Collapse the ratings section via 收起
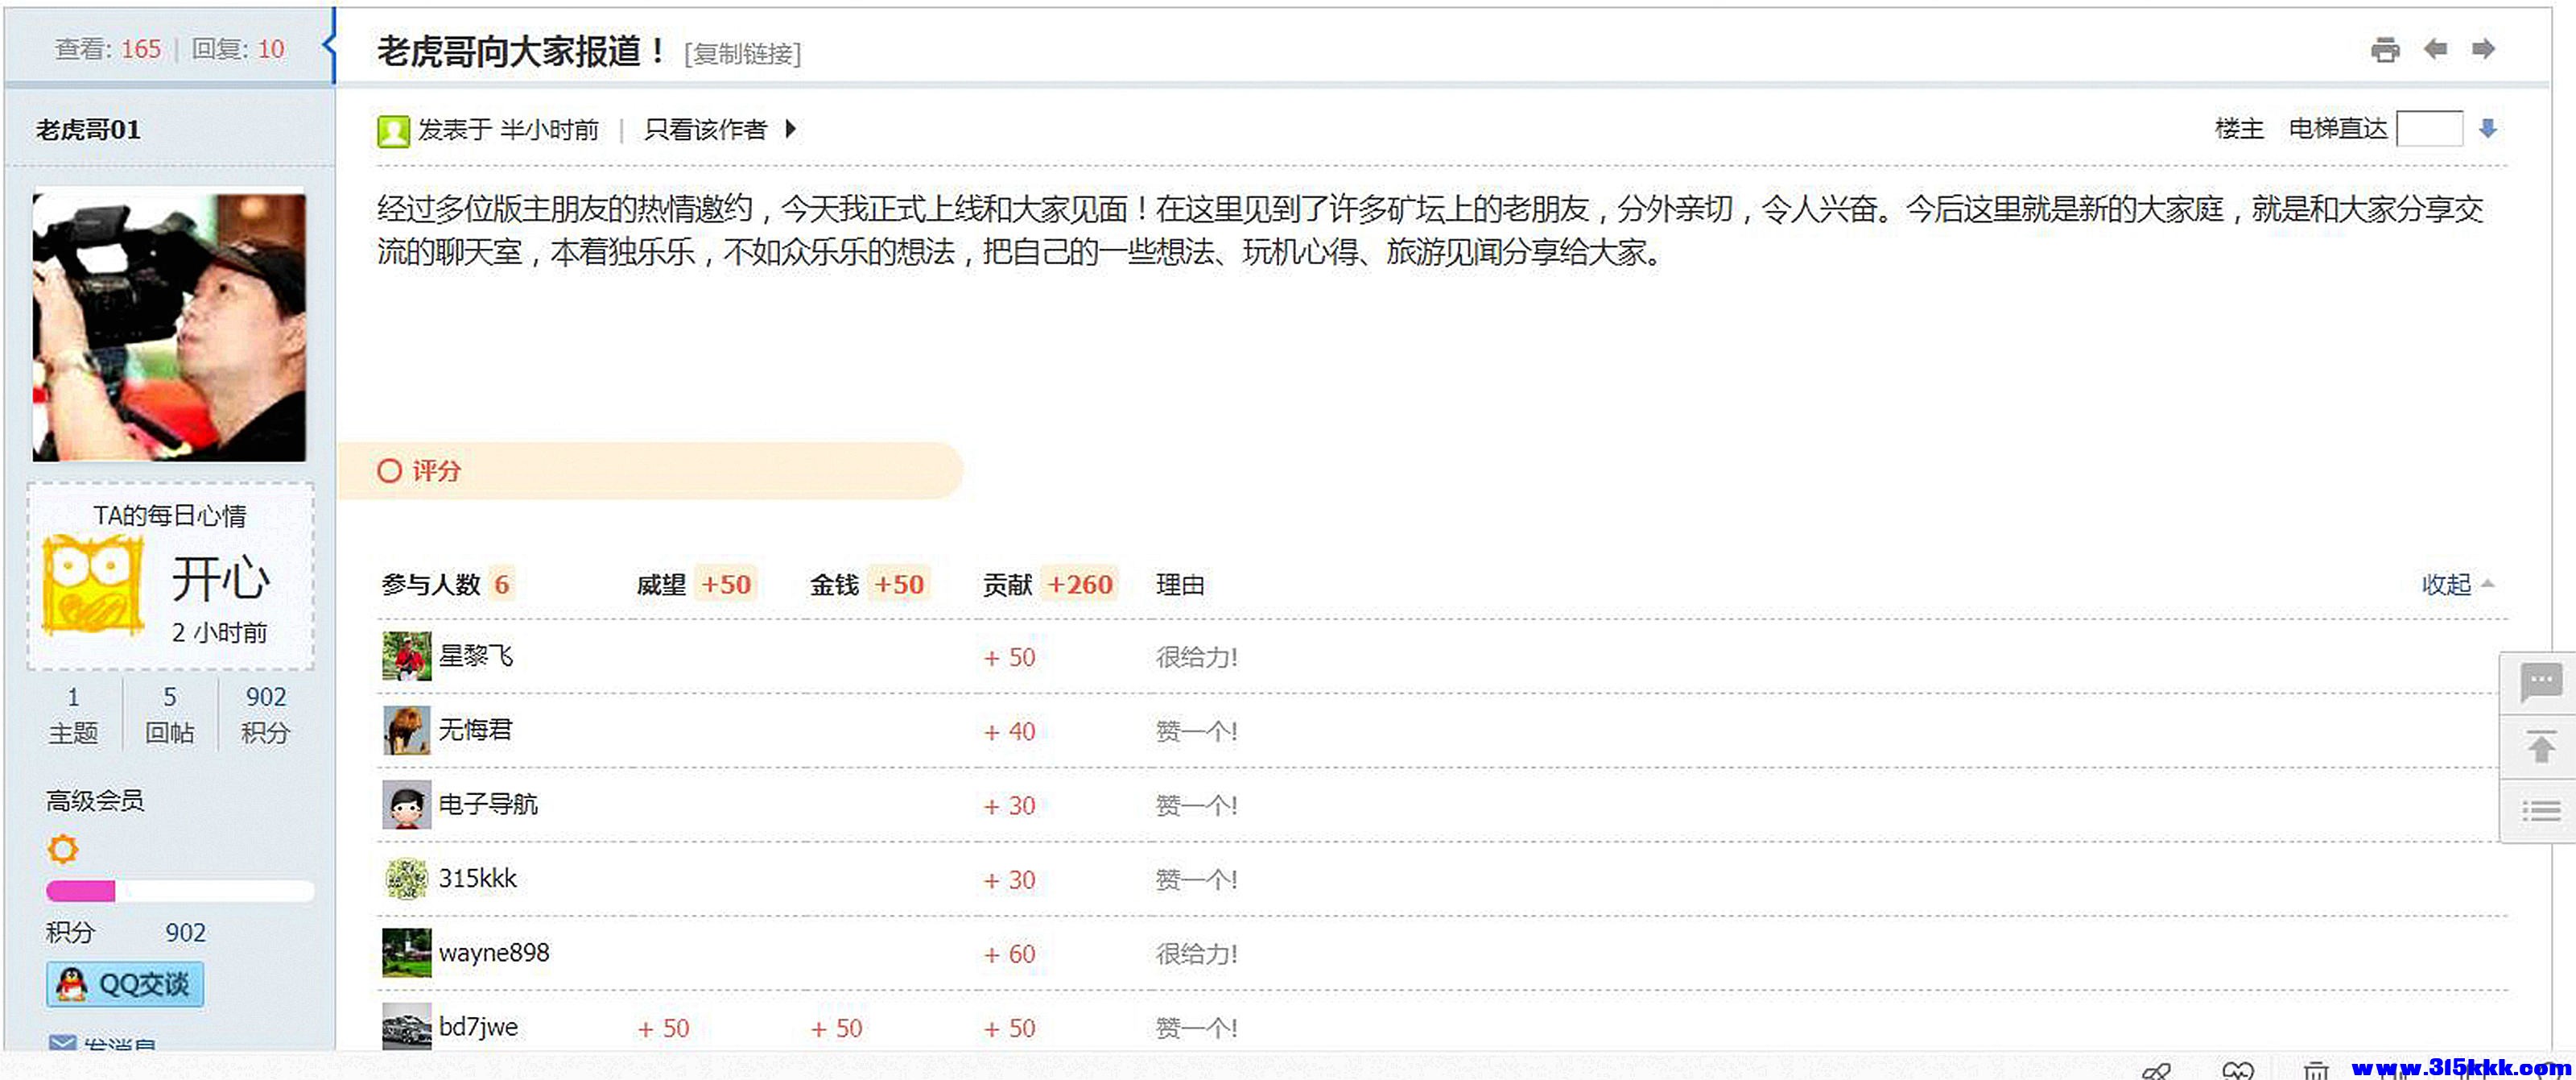This screenshot has width=2576, height=1080. [2447, 584]
